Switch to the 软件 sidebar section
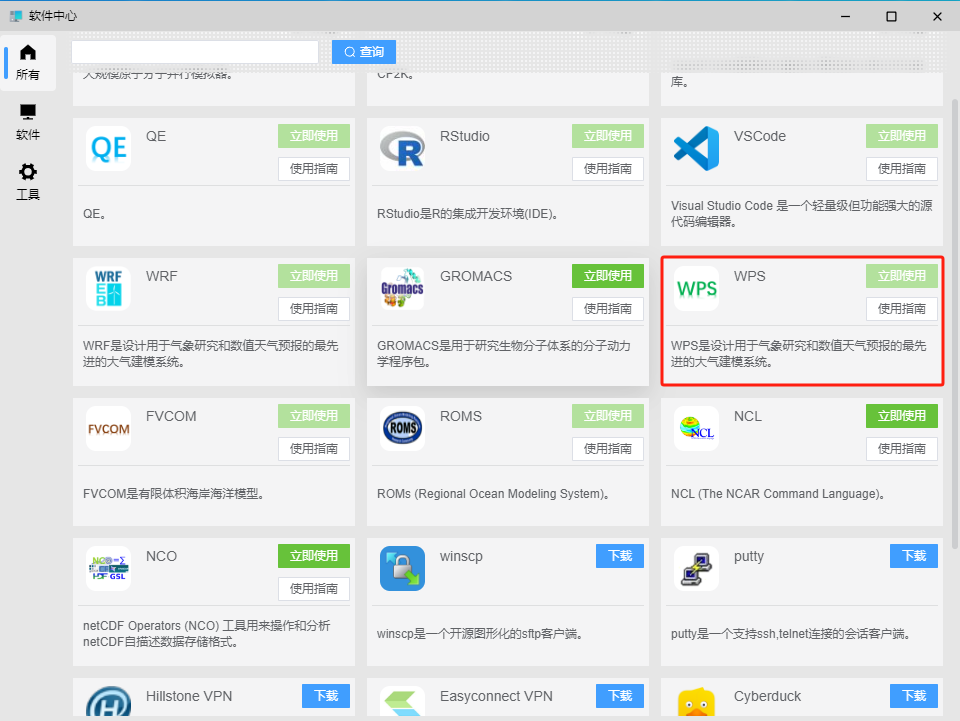This screenshot has height=721, width=960. [28, 122]
